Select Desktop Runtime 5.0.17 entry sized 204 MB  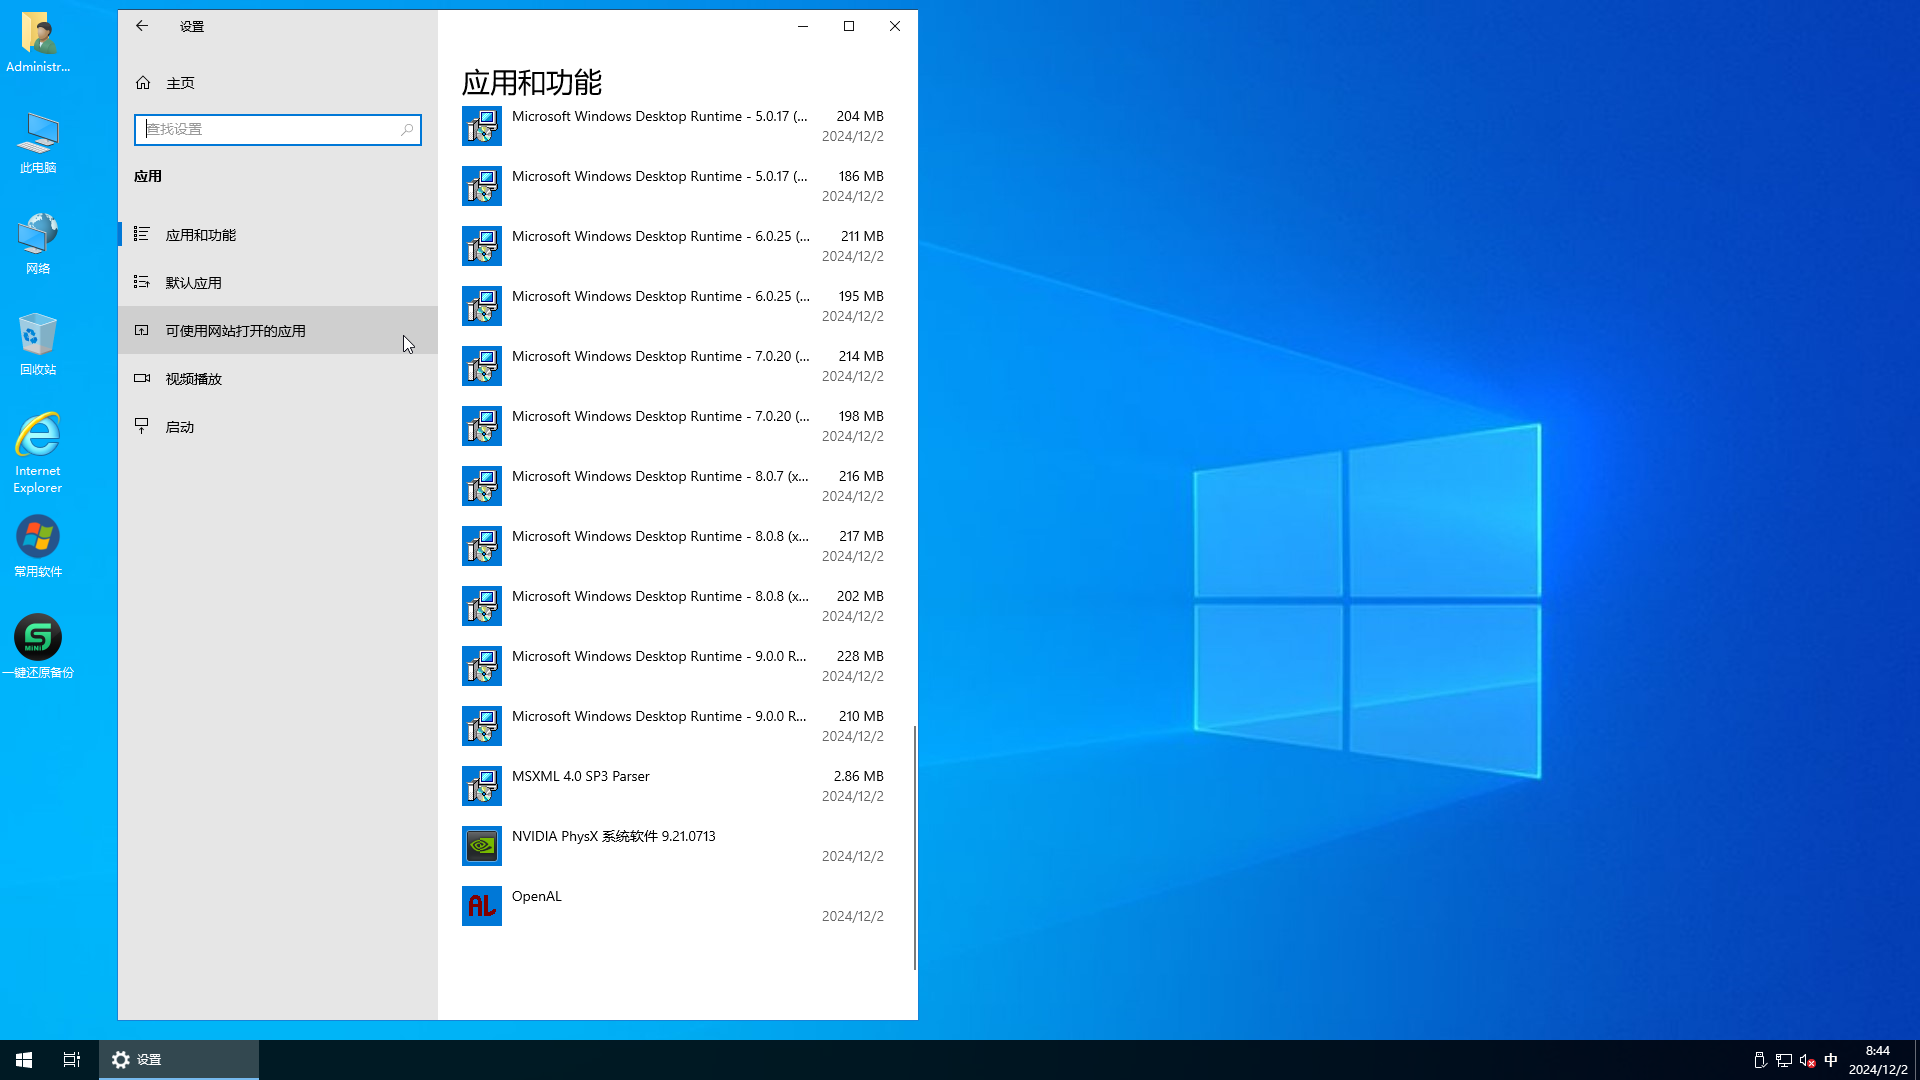(x=673, y=126)
